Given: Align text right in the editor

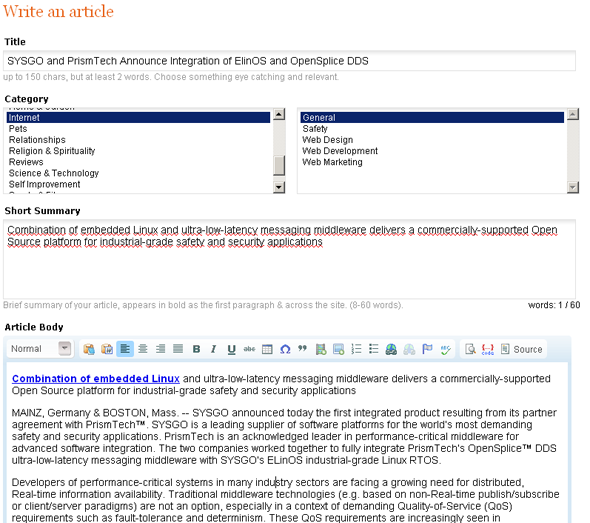Looking at the screenshot, I should (160, 349).
